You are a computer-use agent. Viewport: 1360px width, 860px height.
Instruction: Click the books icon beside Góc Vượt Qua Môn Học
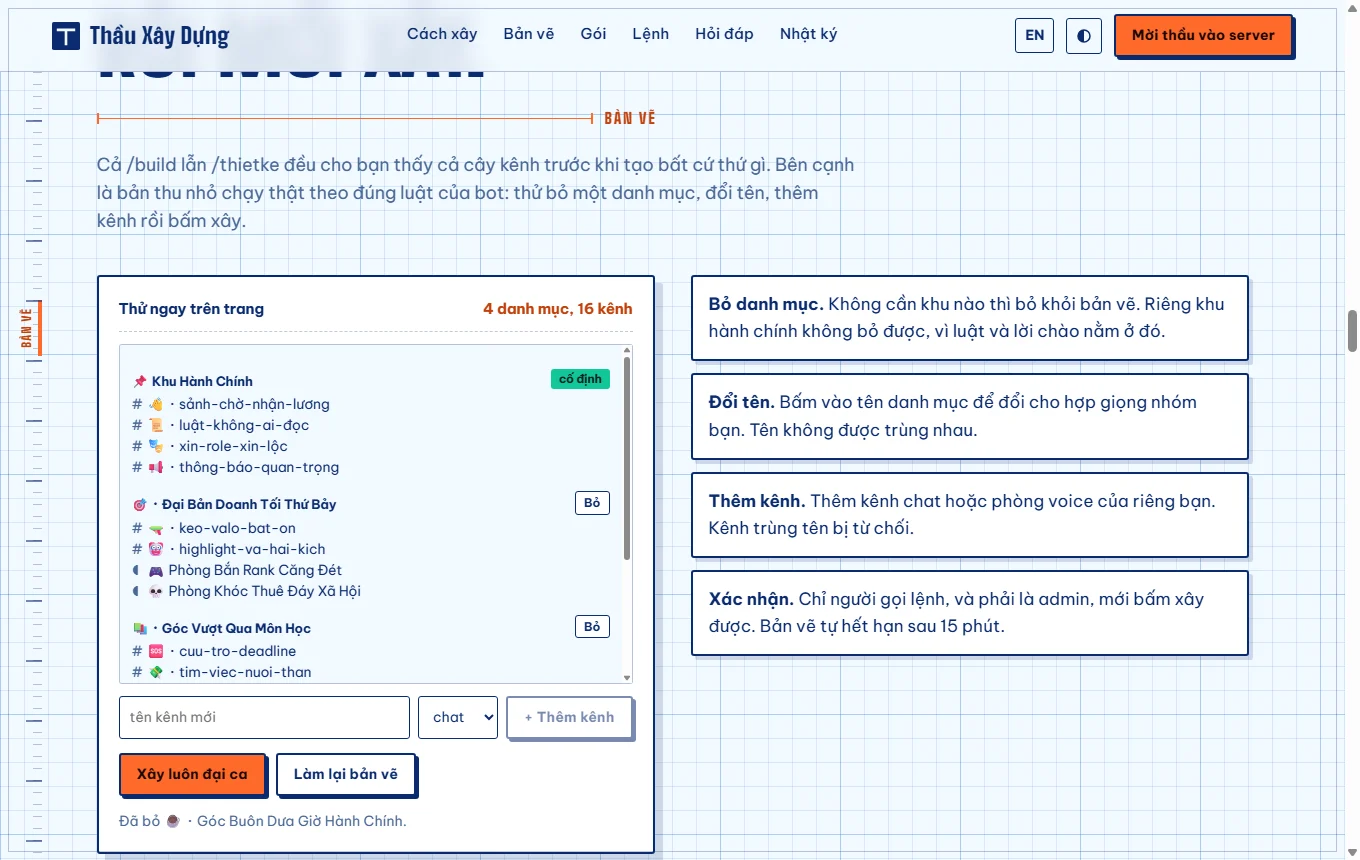139,628
